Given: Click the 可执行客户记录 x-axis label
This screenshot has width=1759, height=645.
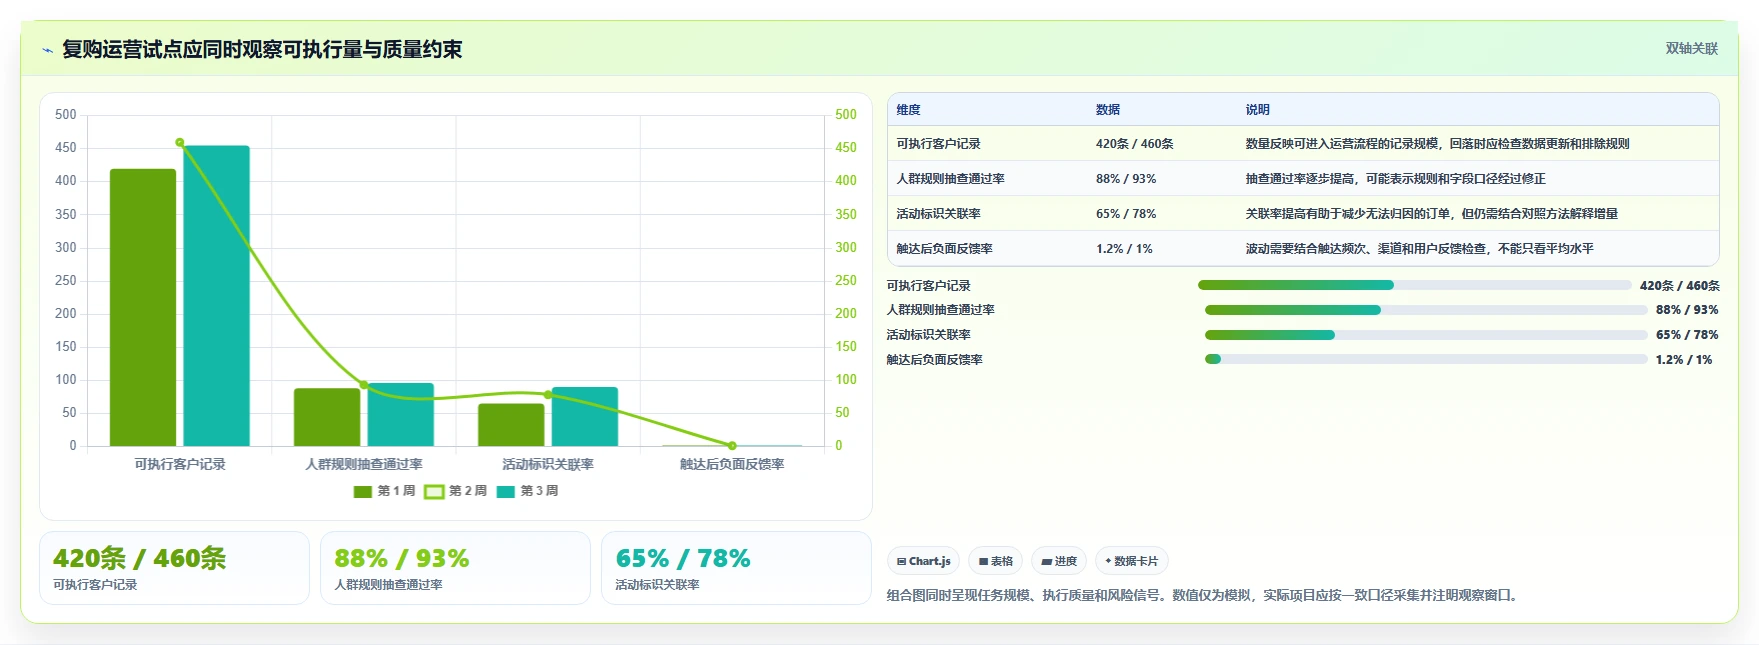Looking at the screenshot, I should (x=180, y=465).
